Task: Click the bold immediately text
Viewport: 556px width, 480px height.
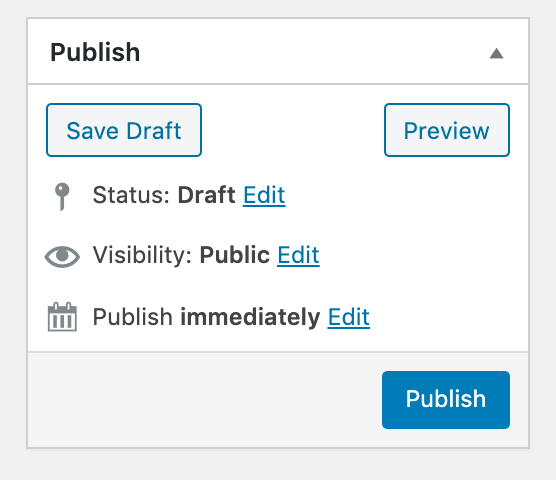Action: 250,317
